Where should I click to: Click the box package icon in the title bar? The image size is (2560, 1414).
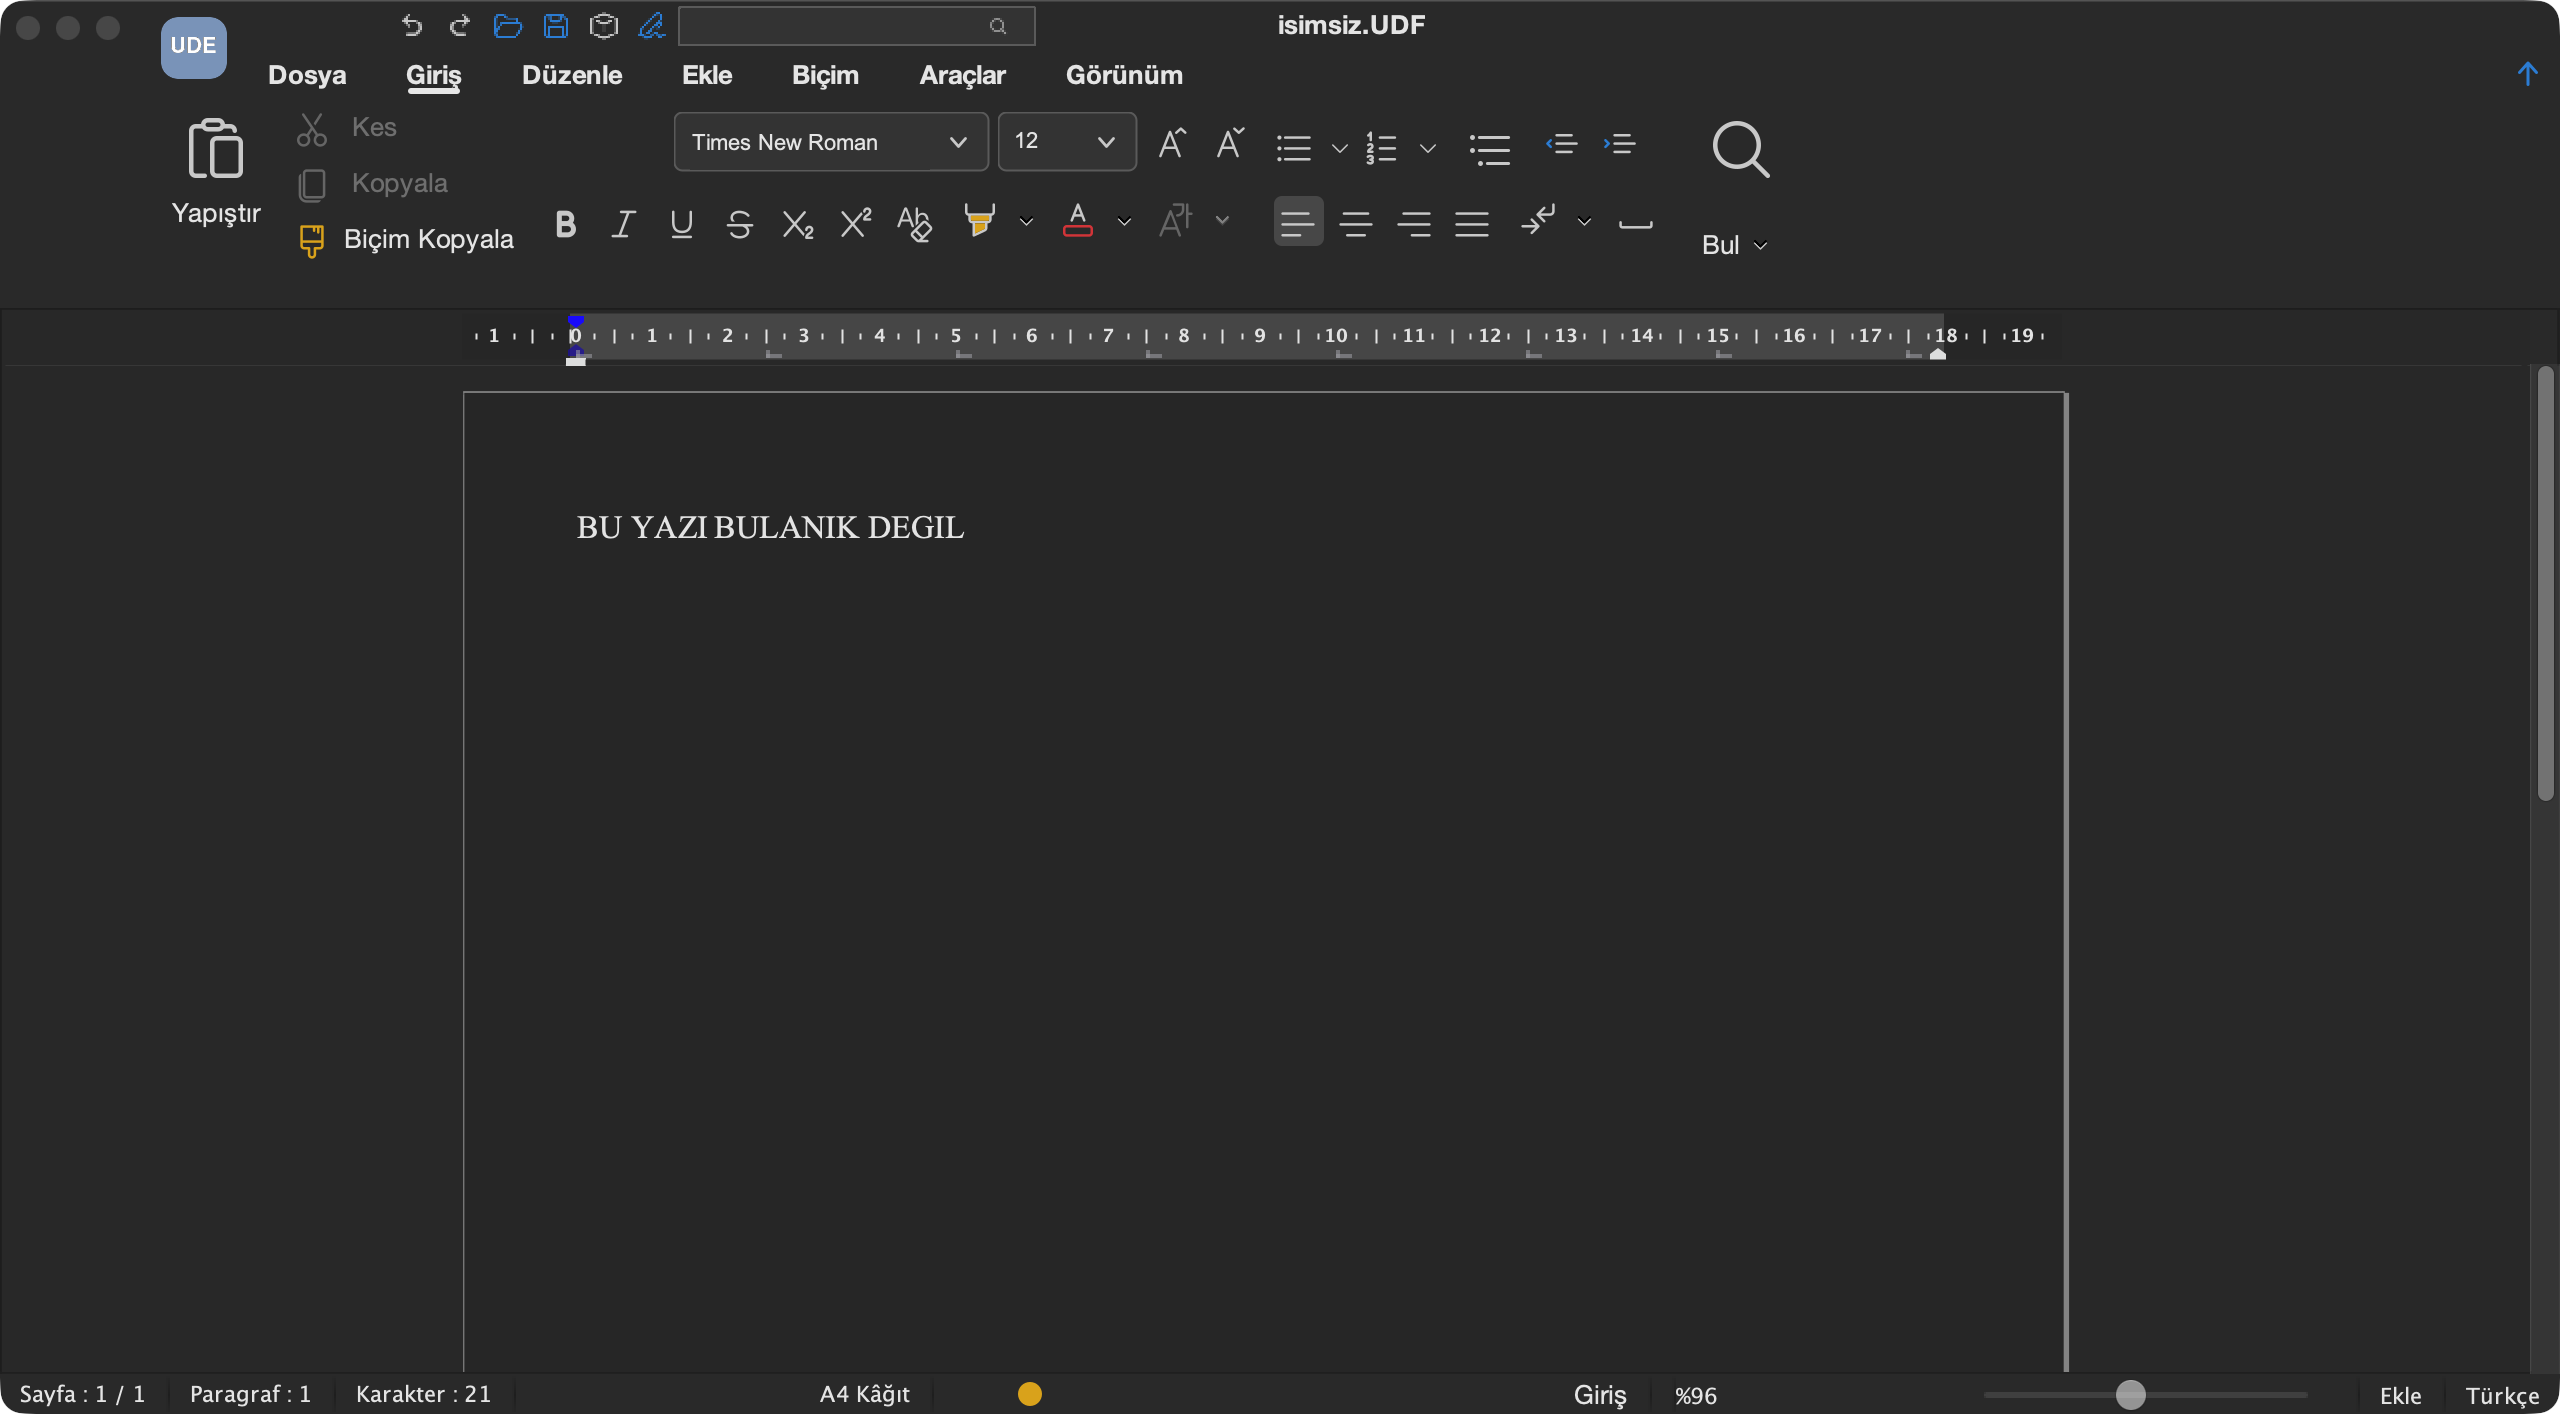pyautogui.click(x=604, y=26)
